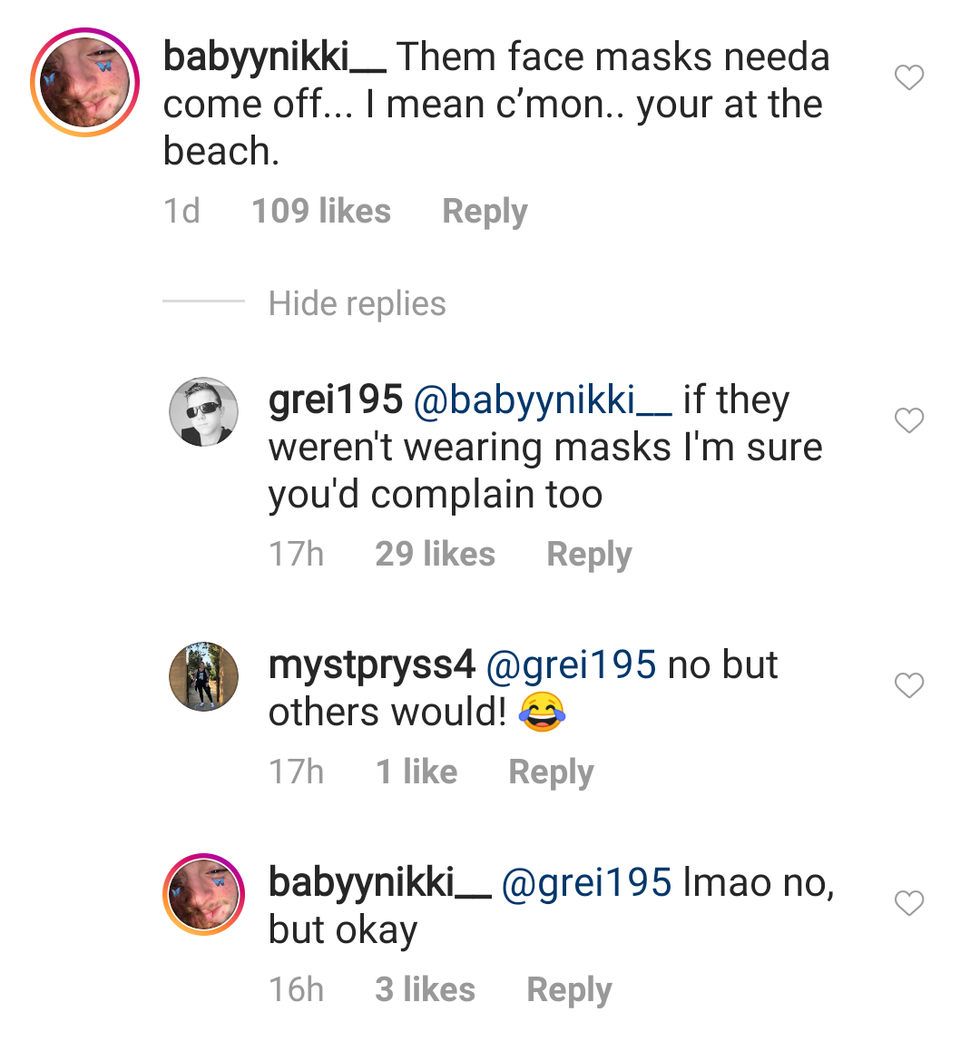Reply to grei195's comment
Viewport: 980px width, 1044px height.
coord(589,554)
